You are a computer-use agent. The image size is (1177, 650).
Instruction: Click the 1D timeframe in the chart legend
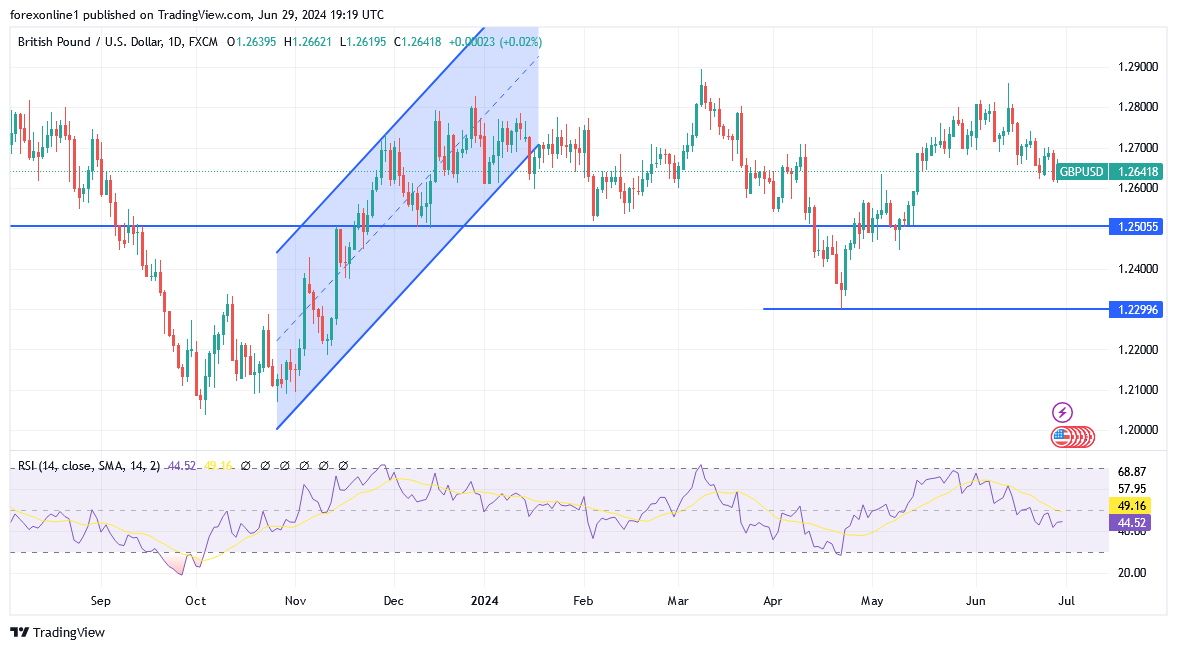(176, 42)
